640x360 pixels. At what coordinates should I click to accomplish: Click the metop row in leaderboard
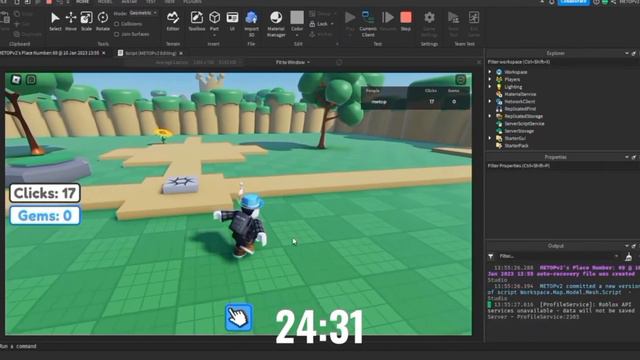(x=415, y=102)
